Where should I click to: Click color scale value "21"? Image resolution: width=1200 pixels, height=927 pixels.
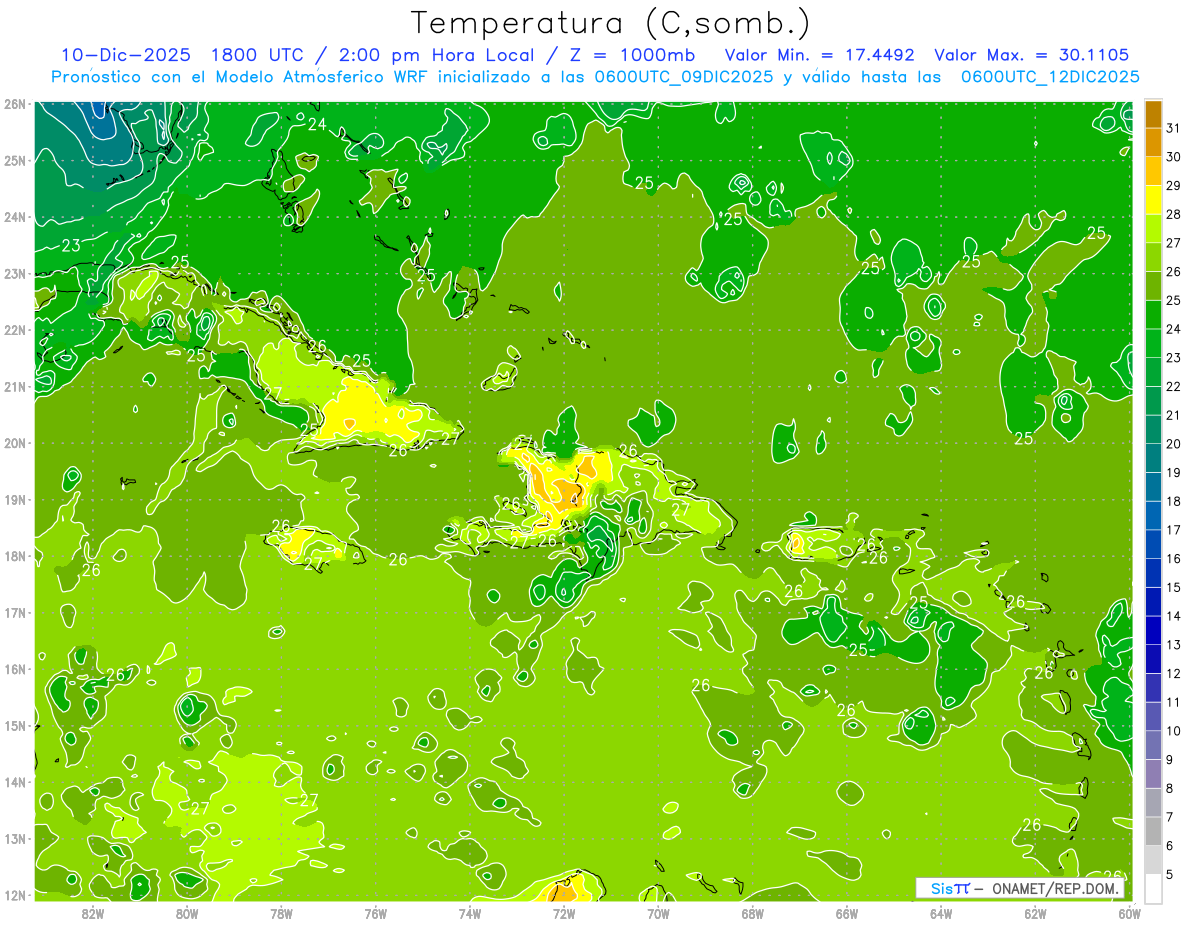pos(1174,415)
